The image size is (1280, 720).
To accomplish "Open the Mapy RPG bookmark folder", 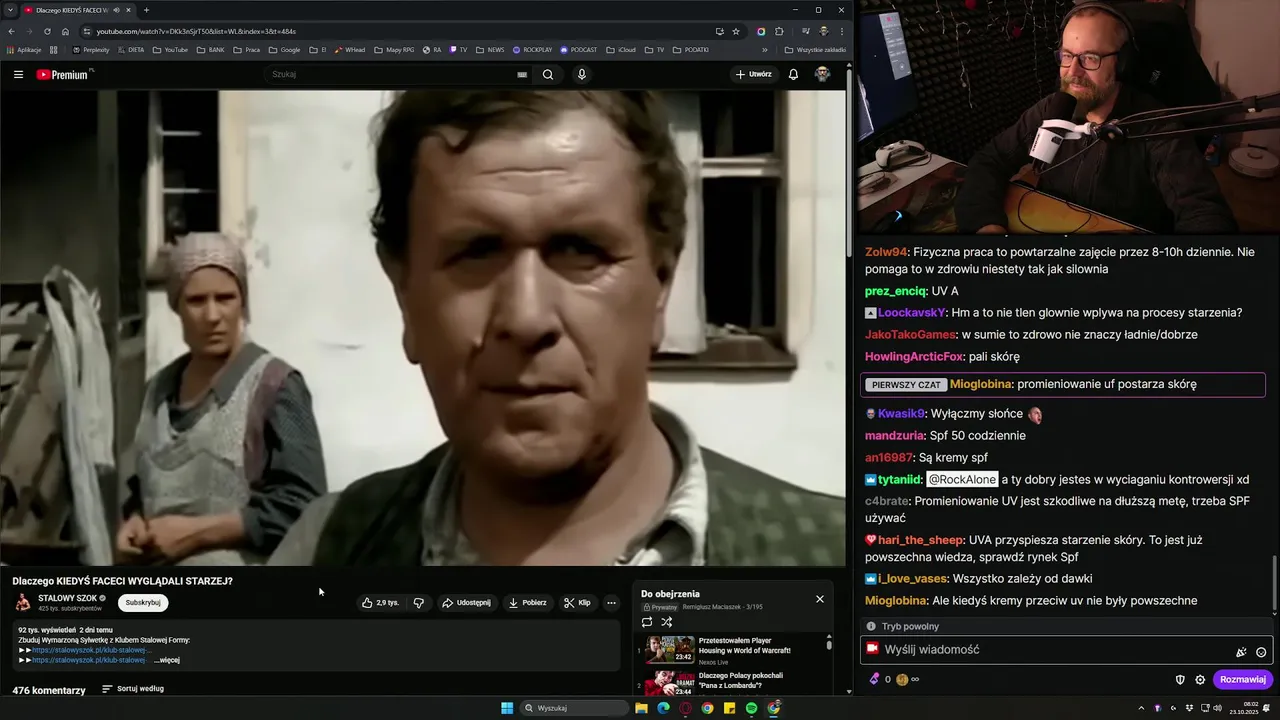I will [394, 49].
